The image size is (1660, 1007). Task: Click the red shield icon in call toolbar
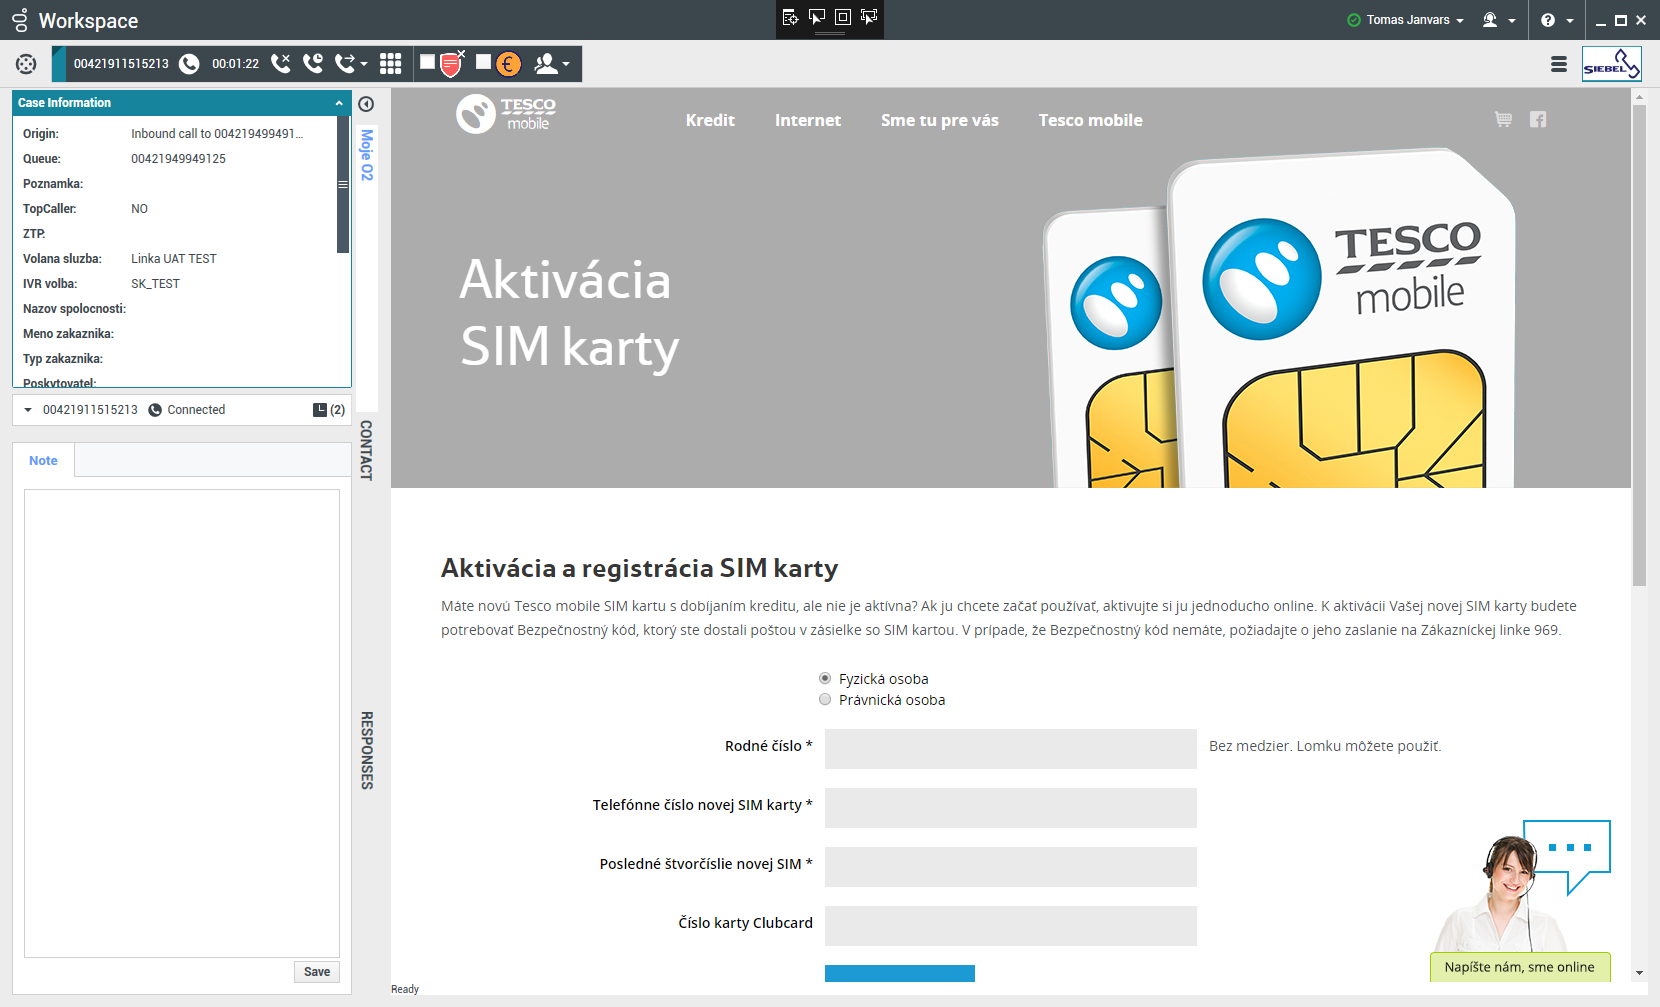pyautogui.click(x=452, y=64)
